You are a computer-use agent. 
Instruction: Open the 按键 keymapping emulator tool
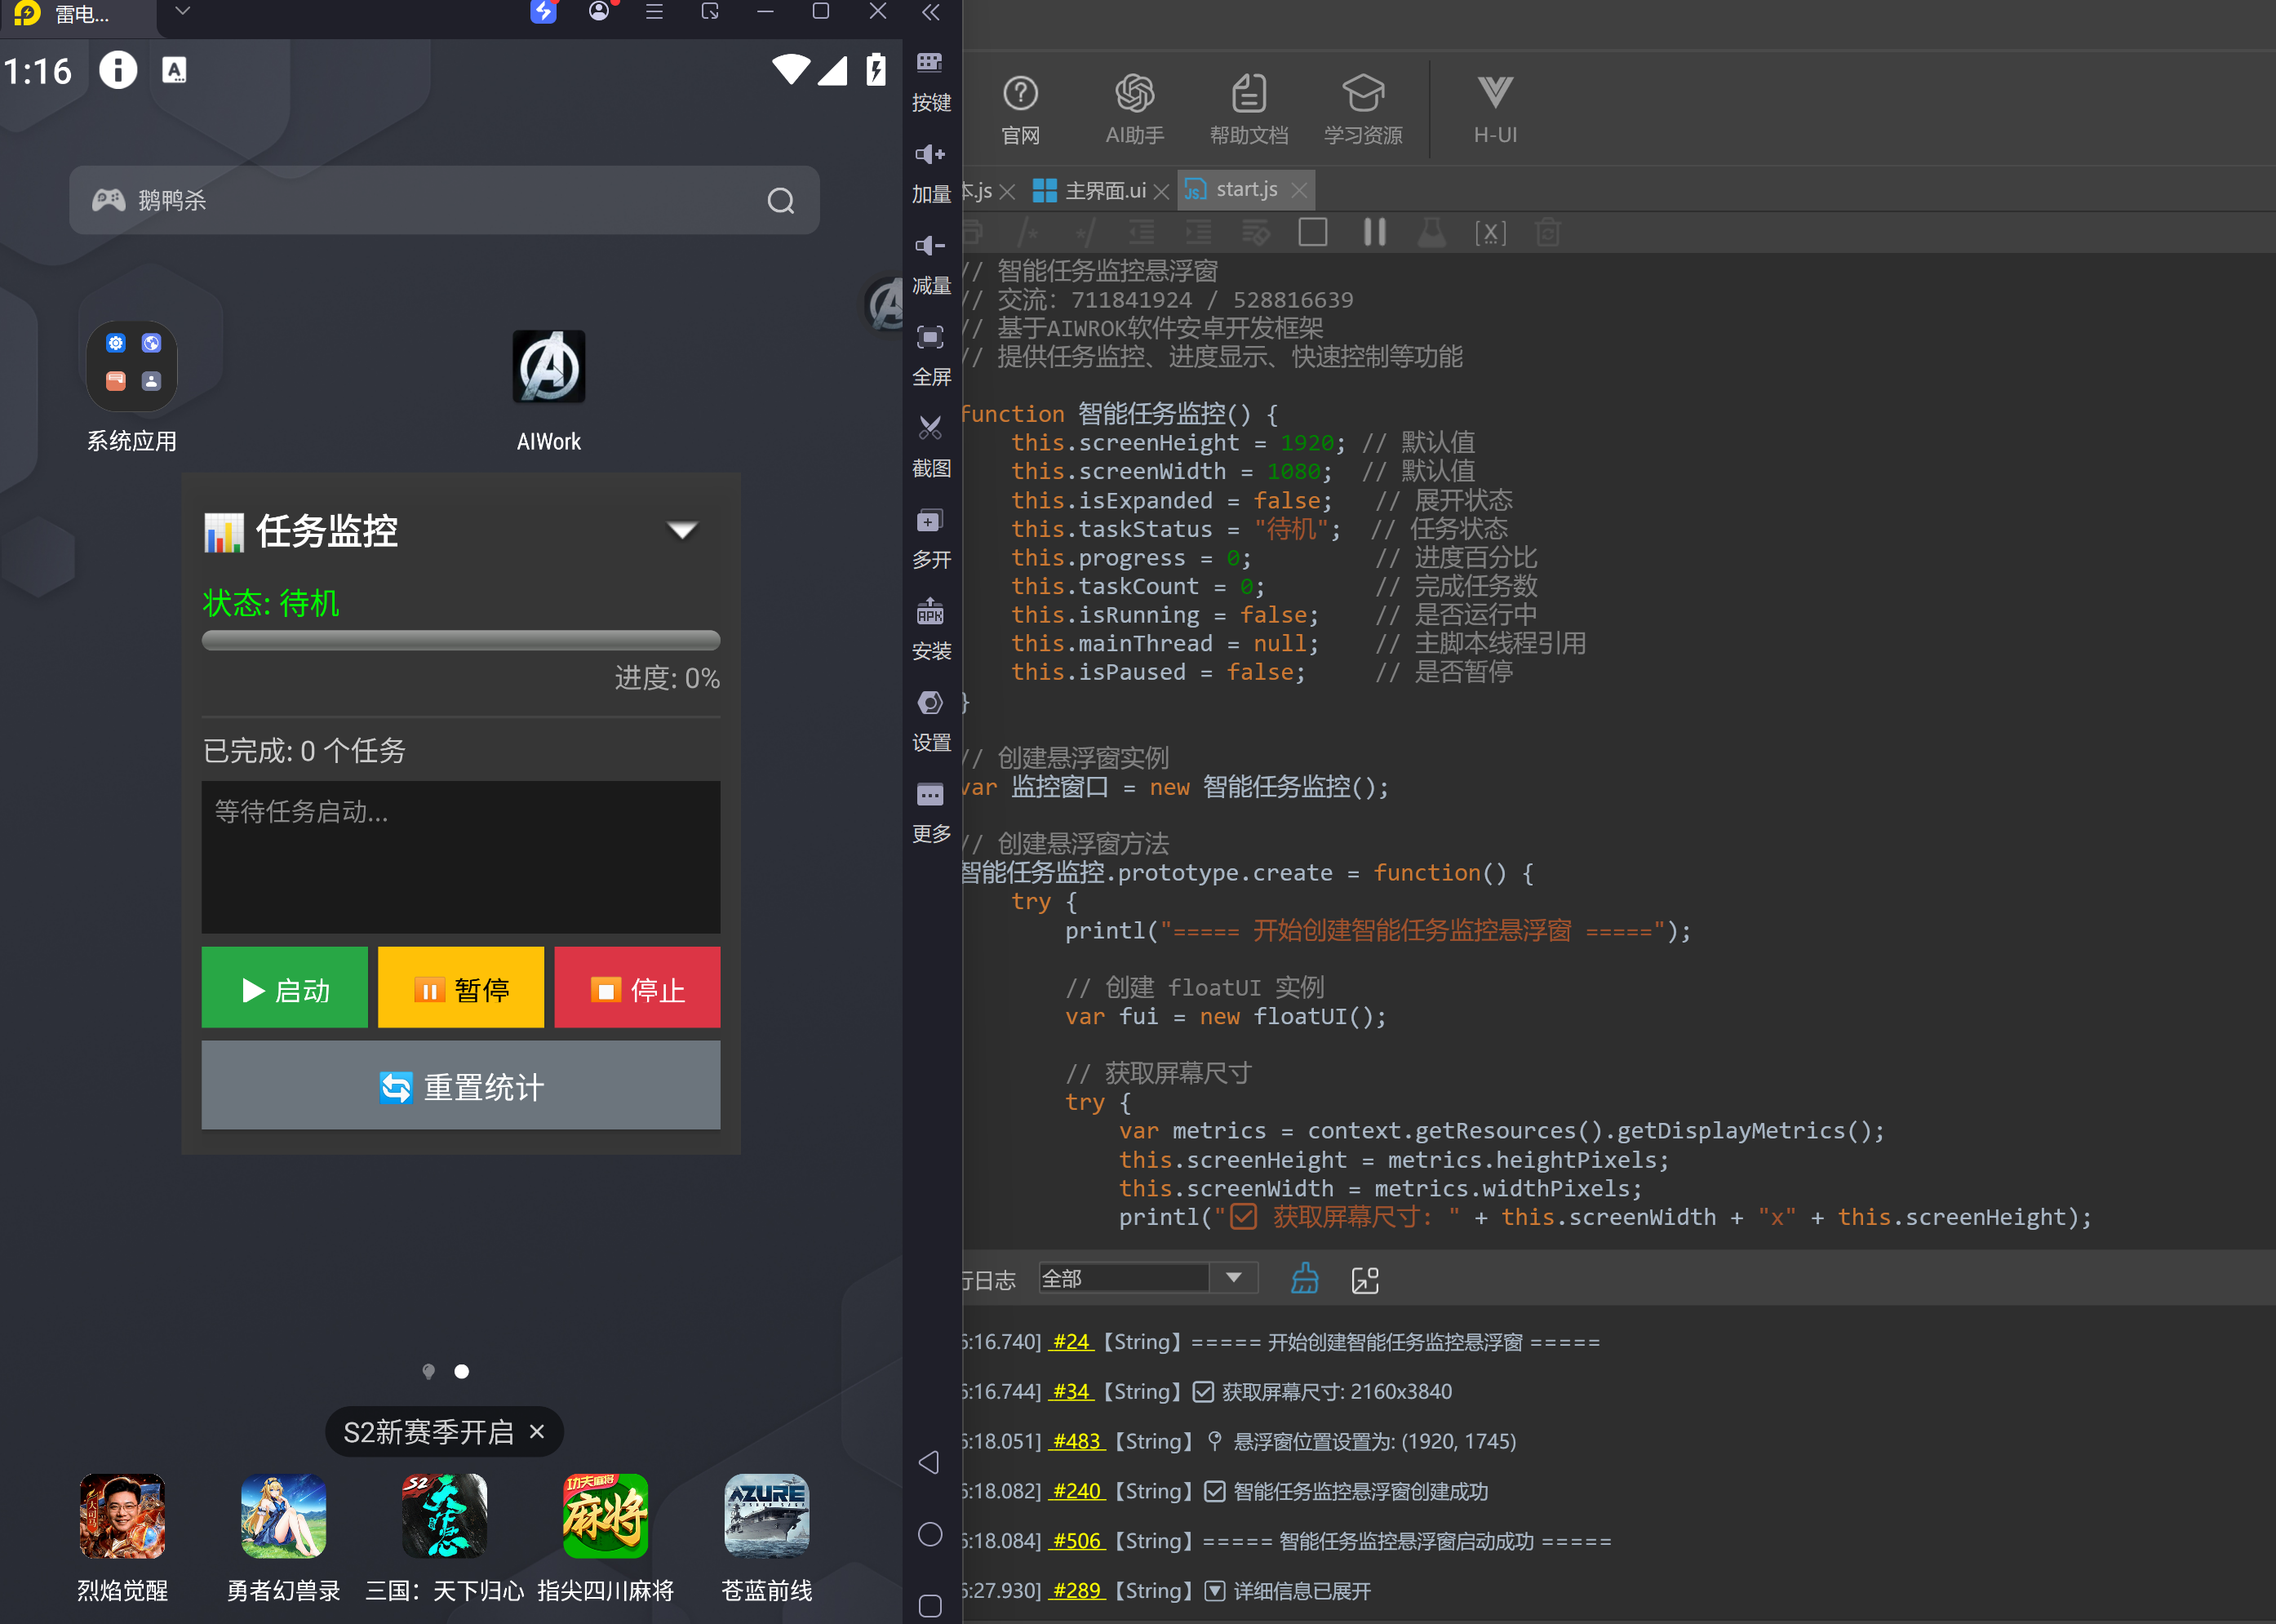coord(930,80)
